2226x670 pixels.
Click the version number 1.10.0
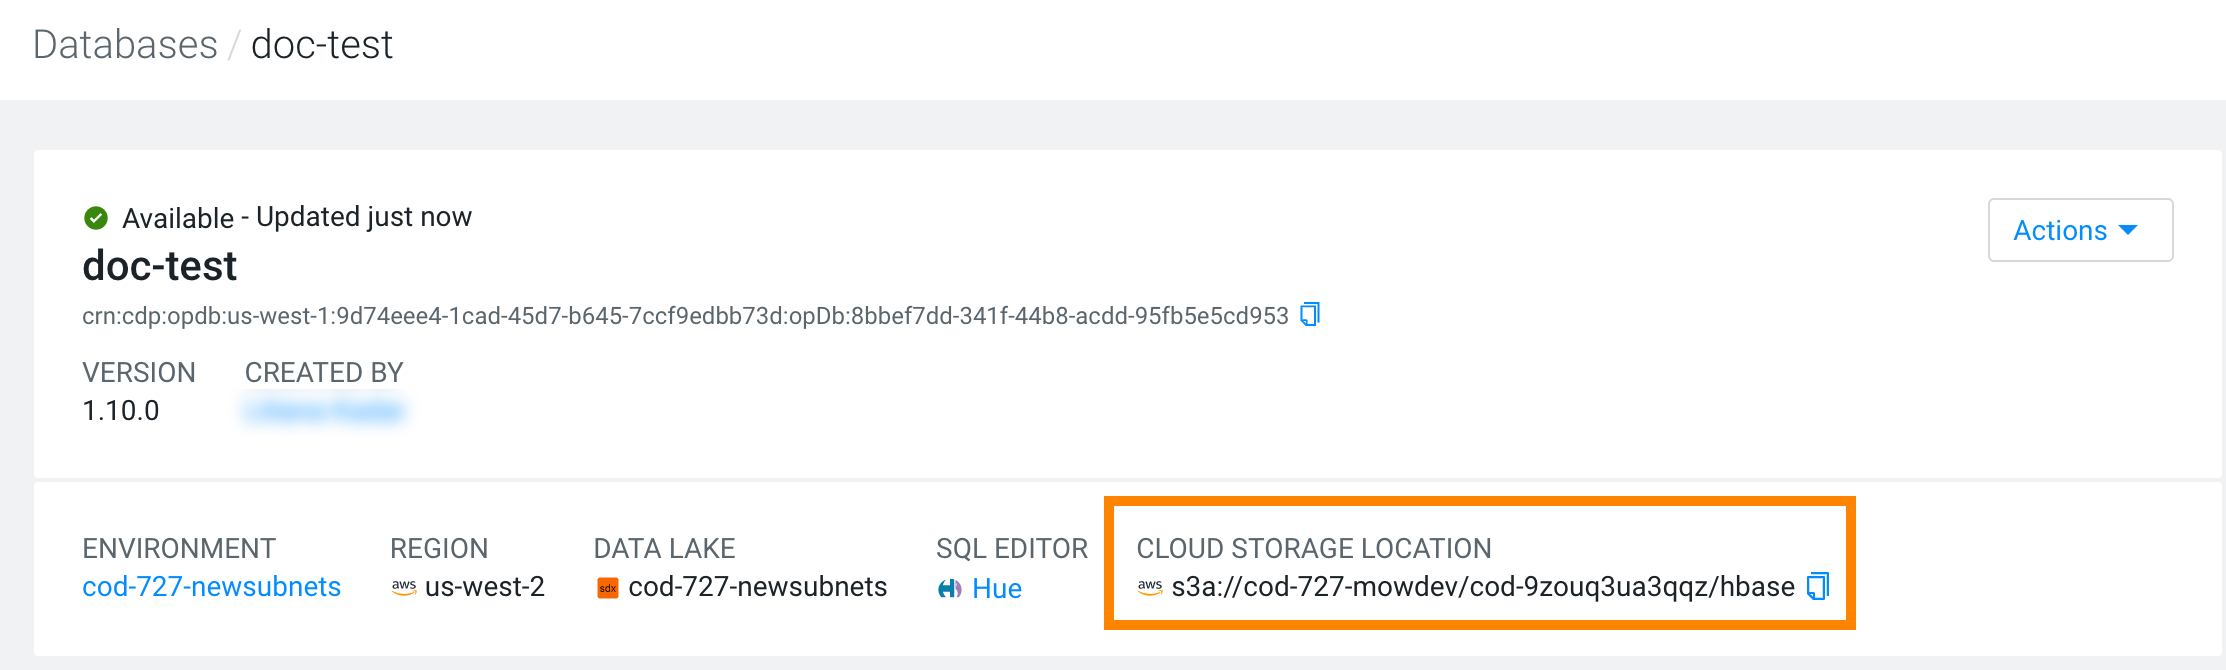pos(121,411)
